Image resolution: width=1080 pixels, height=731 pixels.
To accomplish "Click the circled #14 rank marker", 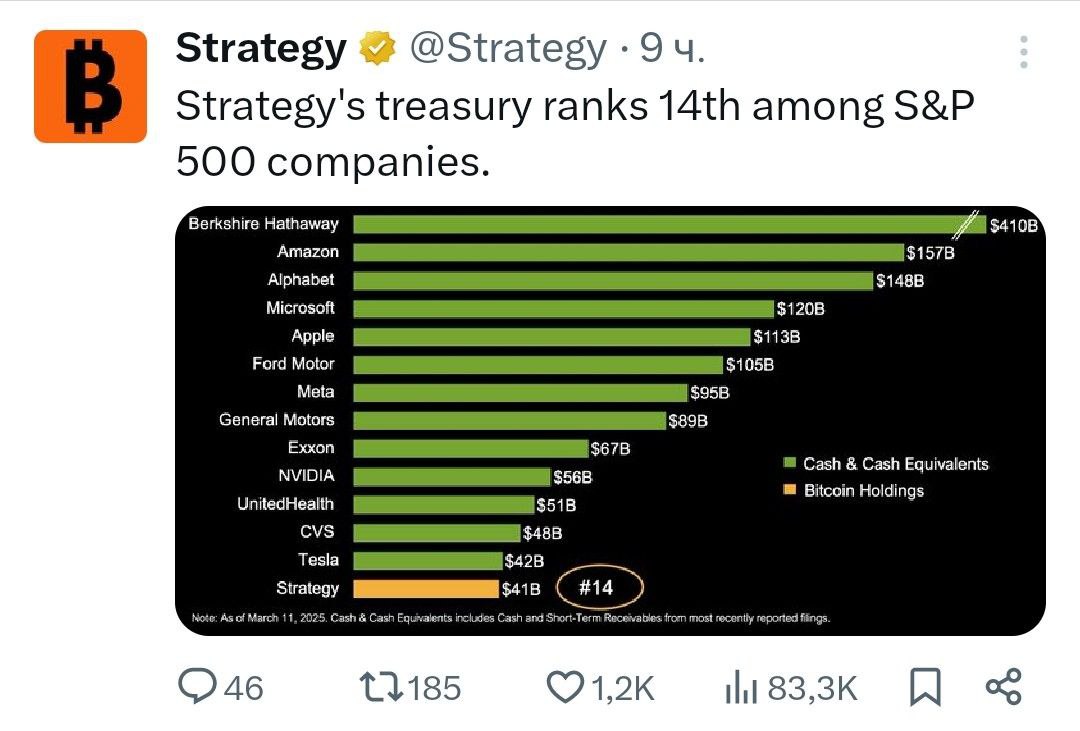I will click(600, 587).
